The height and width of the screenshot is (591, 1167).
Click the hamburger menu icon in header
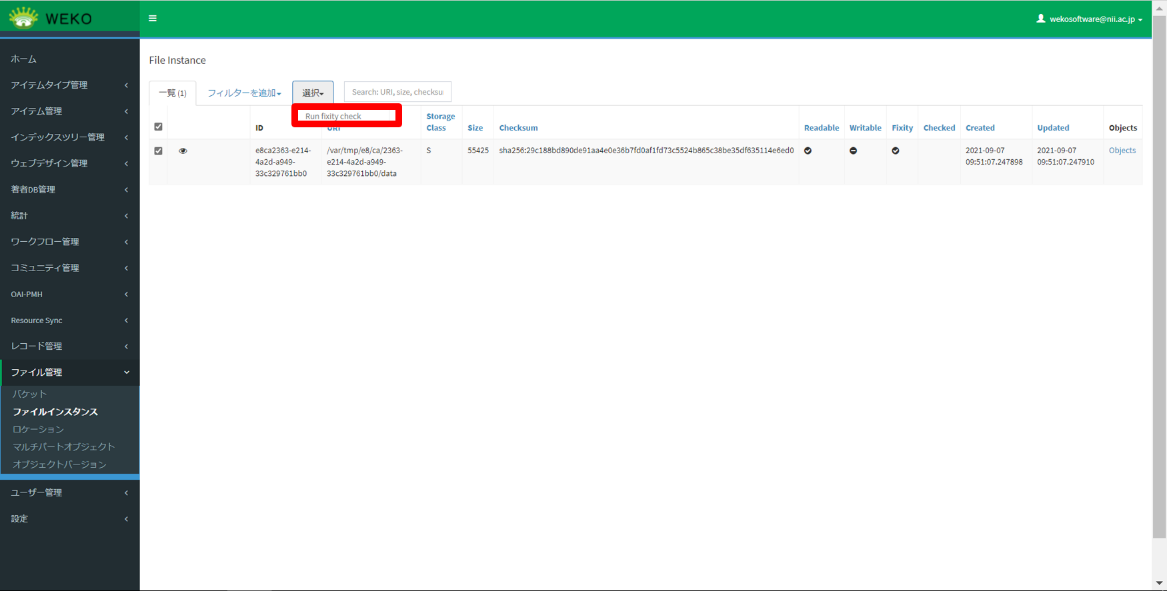point(152,18)
